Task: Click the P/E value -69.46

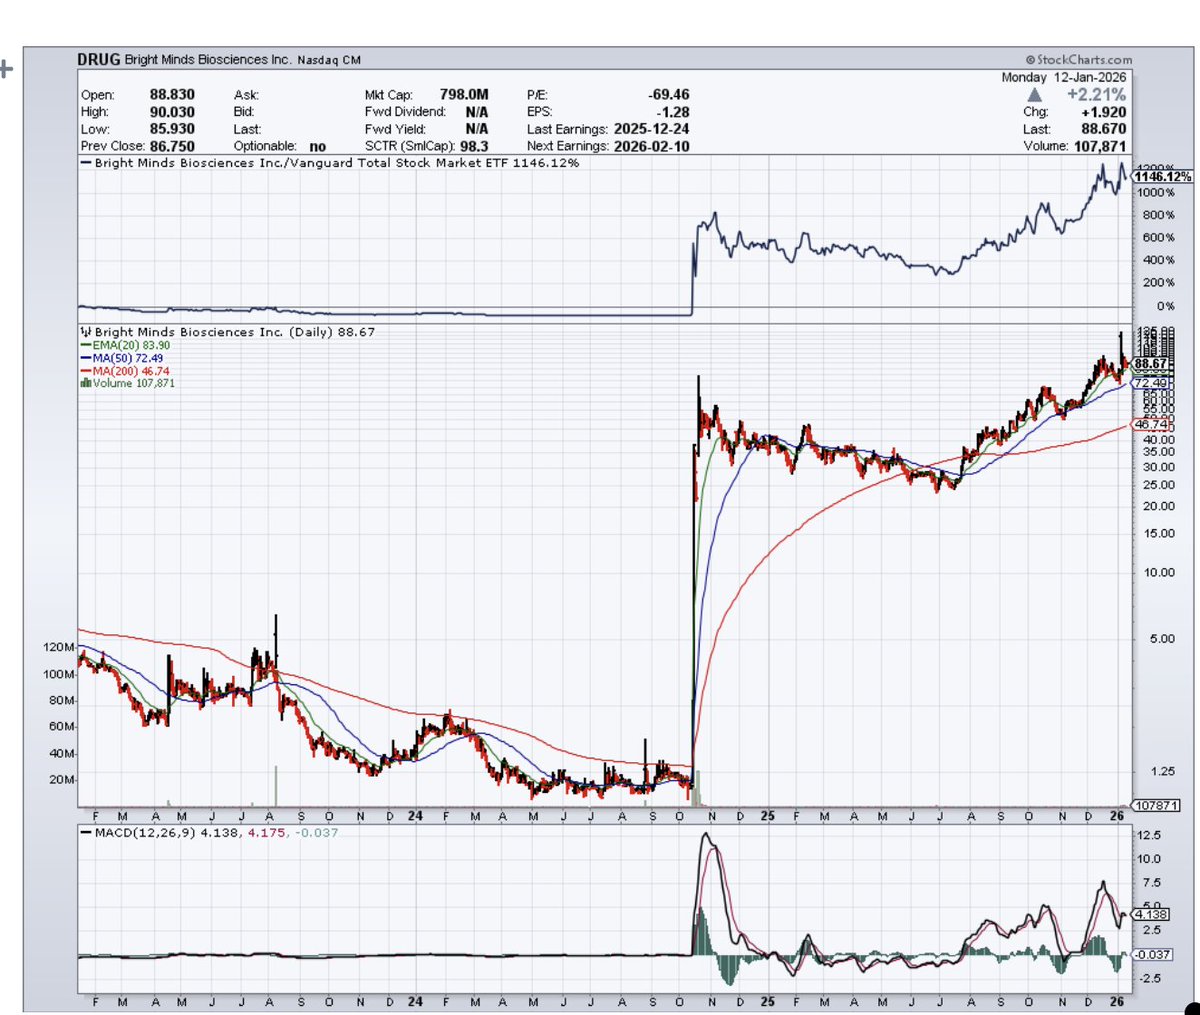Action: click(668, 95)
